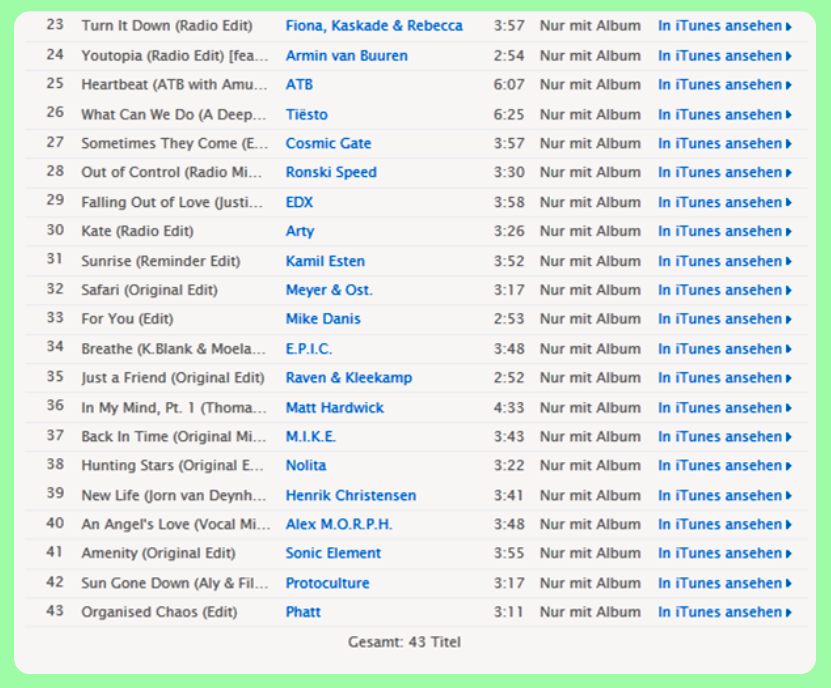The image size is (831, 688).
Task: View Just a Friend in iTunes
Action: click(x=724, y=377)
